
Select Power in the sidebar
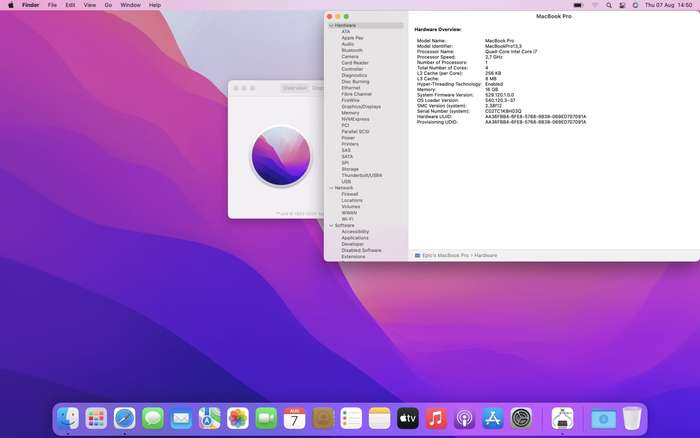[348, 138]
